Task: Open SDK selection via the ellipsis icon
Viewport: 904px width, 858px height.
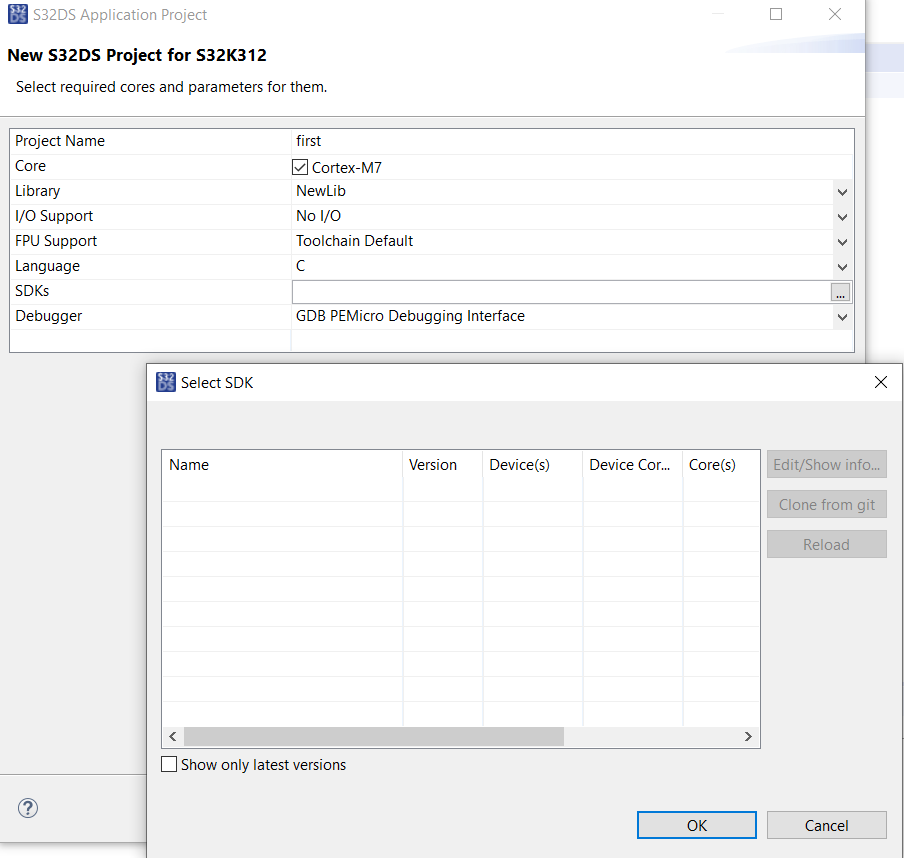Action: [x=840, y=292]
